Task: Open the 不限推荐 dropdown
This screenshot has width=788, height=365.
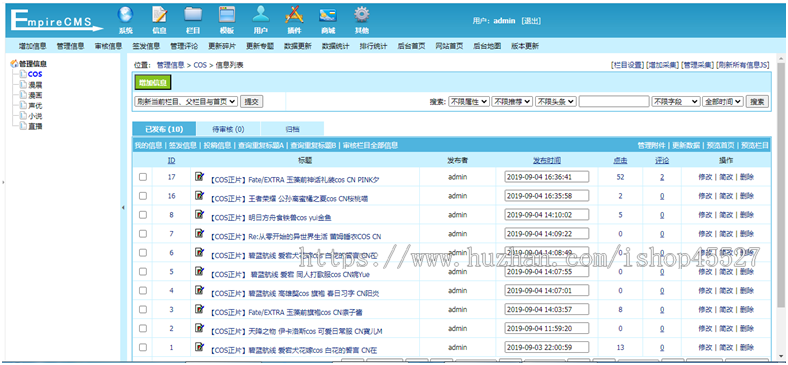Action: 512,102
